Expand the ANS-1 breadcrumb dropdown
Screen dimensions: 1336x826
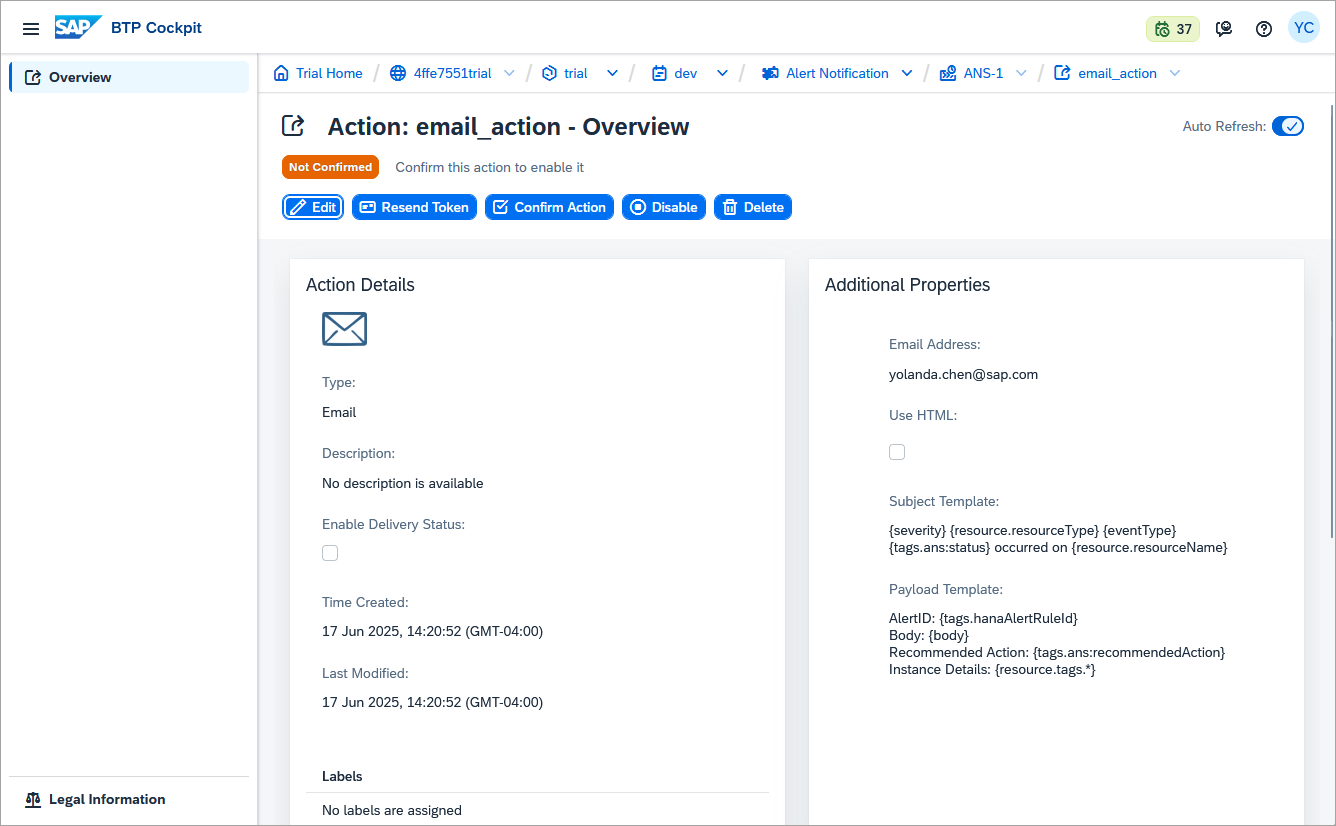(x=1021, y=73)
